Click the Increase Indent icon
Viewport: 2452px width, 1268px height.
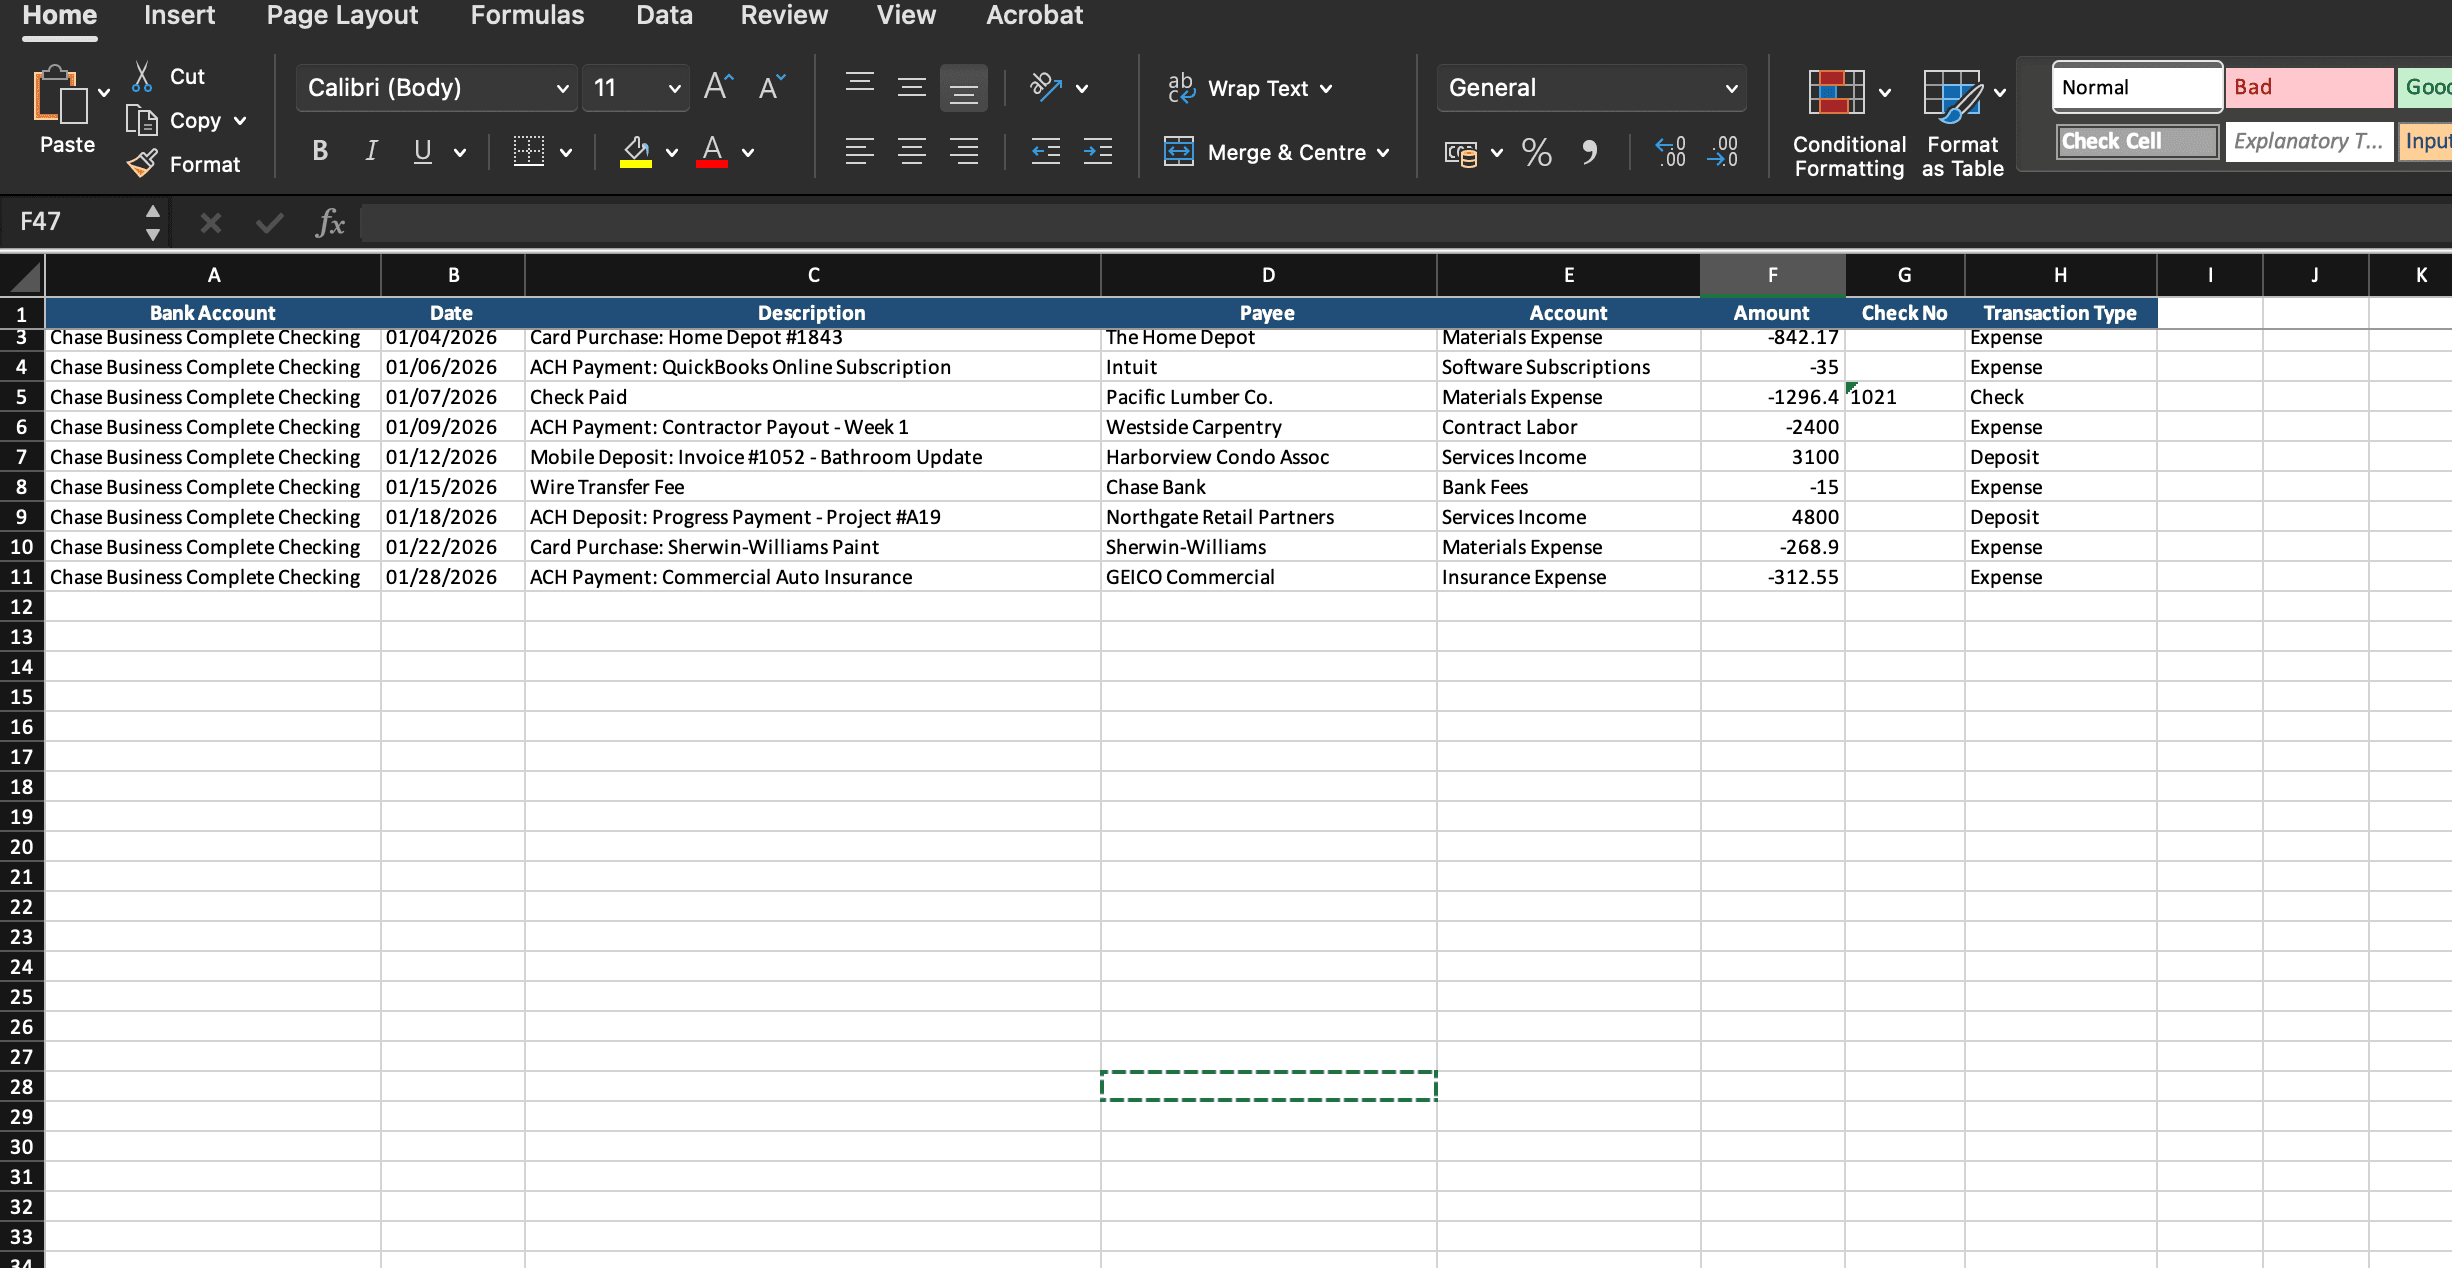[1097, 151]
